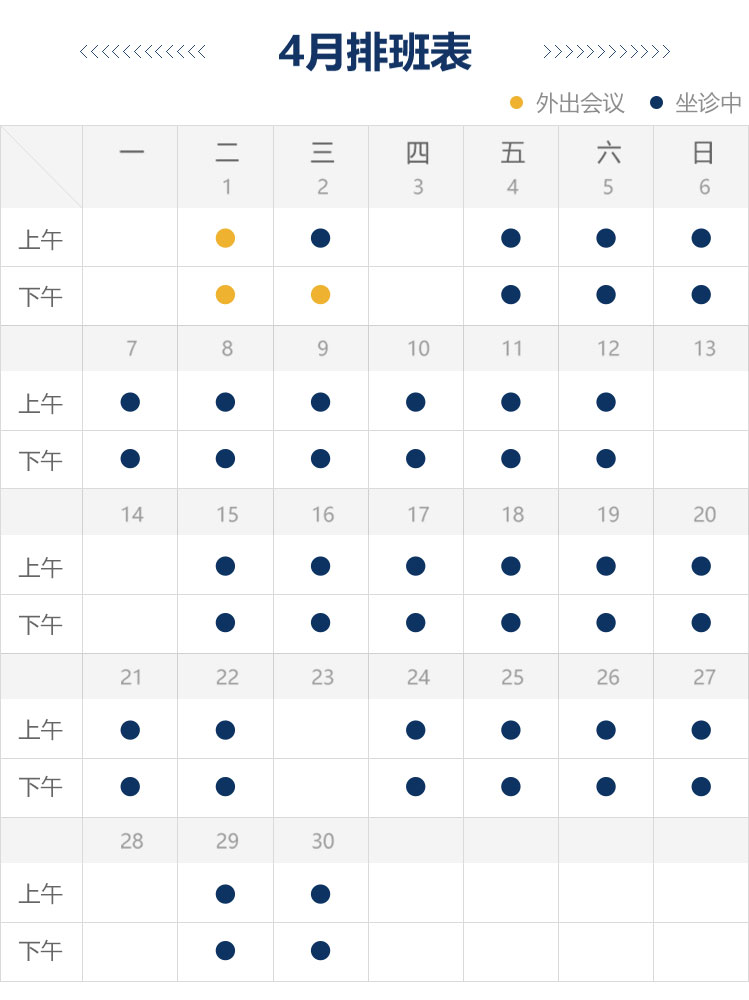749x1000 pixels.
Task: Click date number 23 in the calendar
Action: click(x=323, y=677)
